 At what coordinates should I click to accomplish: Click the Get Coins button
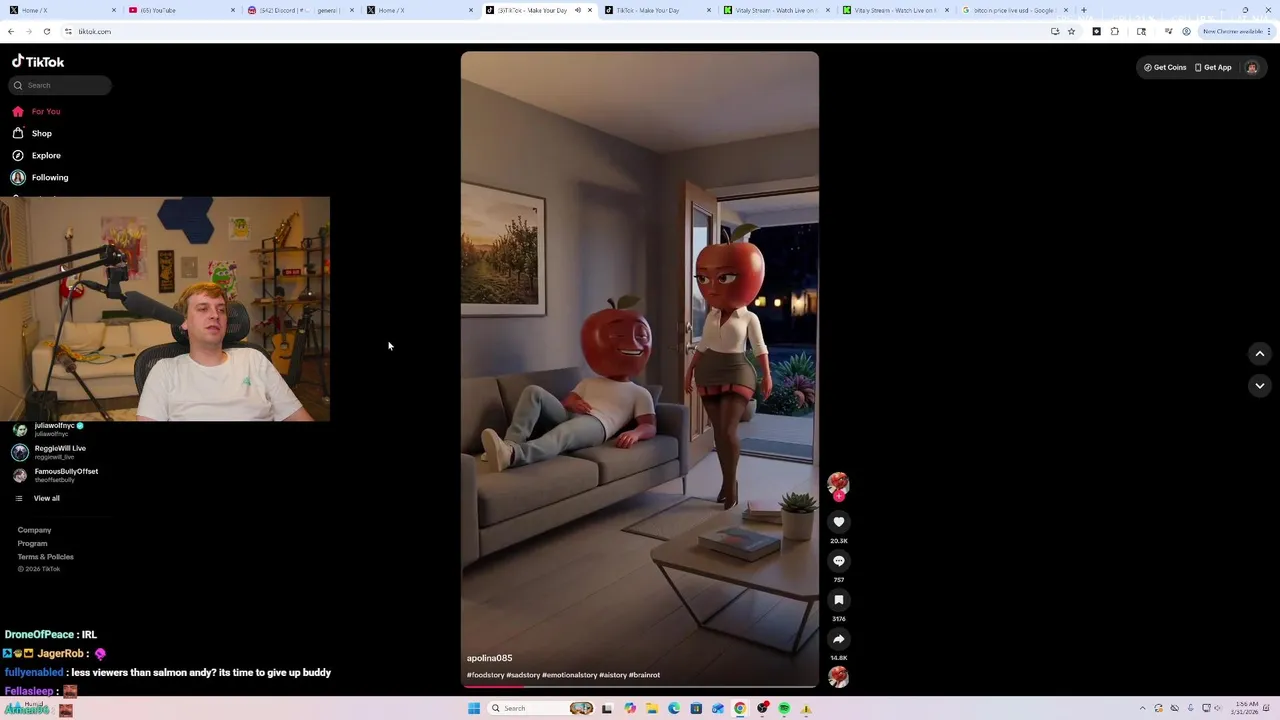coord(1165,67)
